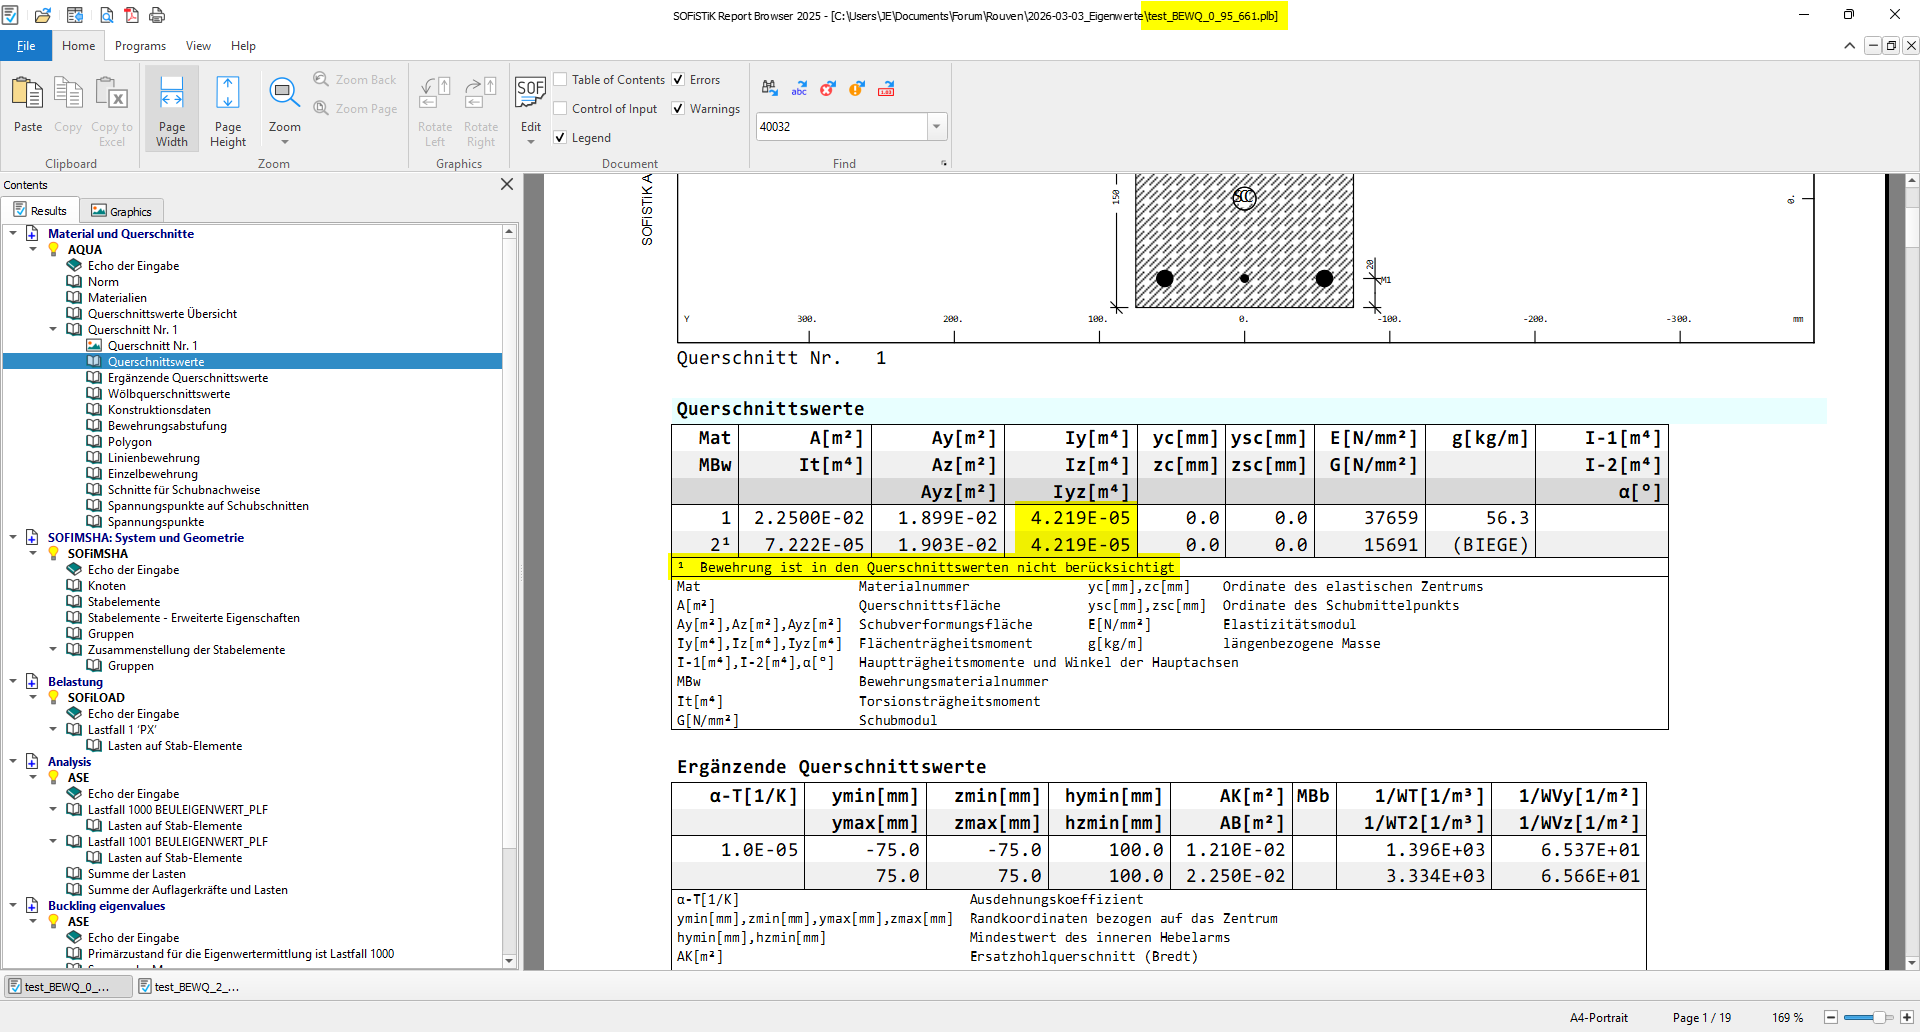1920x1032 pixels.
Task: Uncheck the Warnings checkbox
Action: [679, 109]
